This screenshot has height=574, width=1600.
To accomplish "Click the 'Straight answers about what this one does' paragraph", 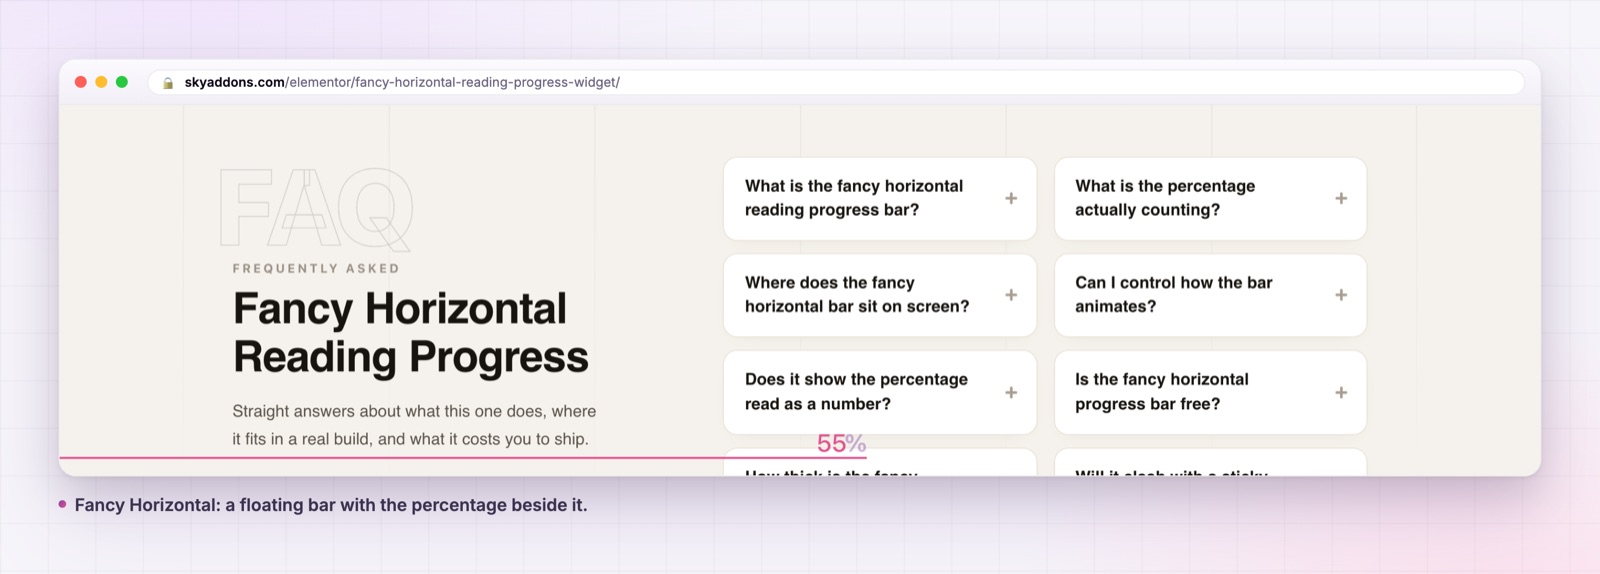I will click(414, 425).
